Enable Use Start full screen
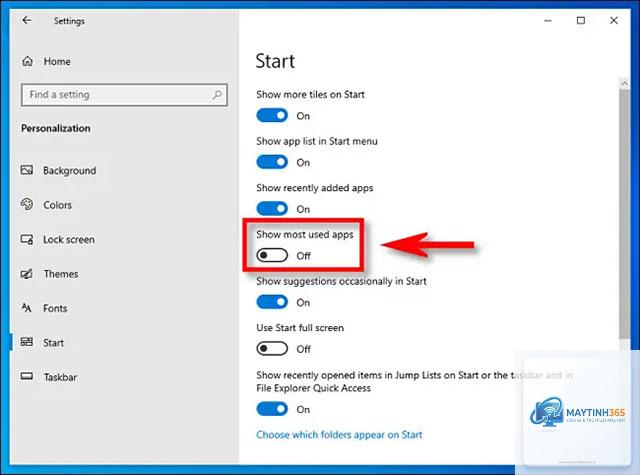Image resolution: width=640 pixels, height=475 pixels. (x=272, y=349)
